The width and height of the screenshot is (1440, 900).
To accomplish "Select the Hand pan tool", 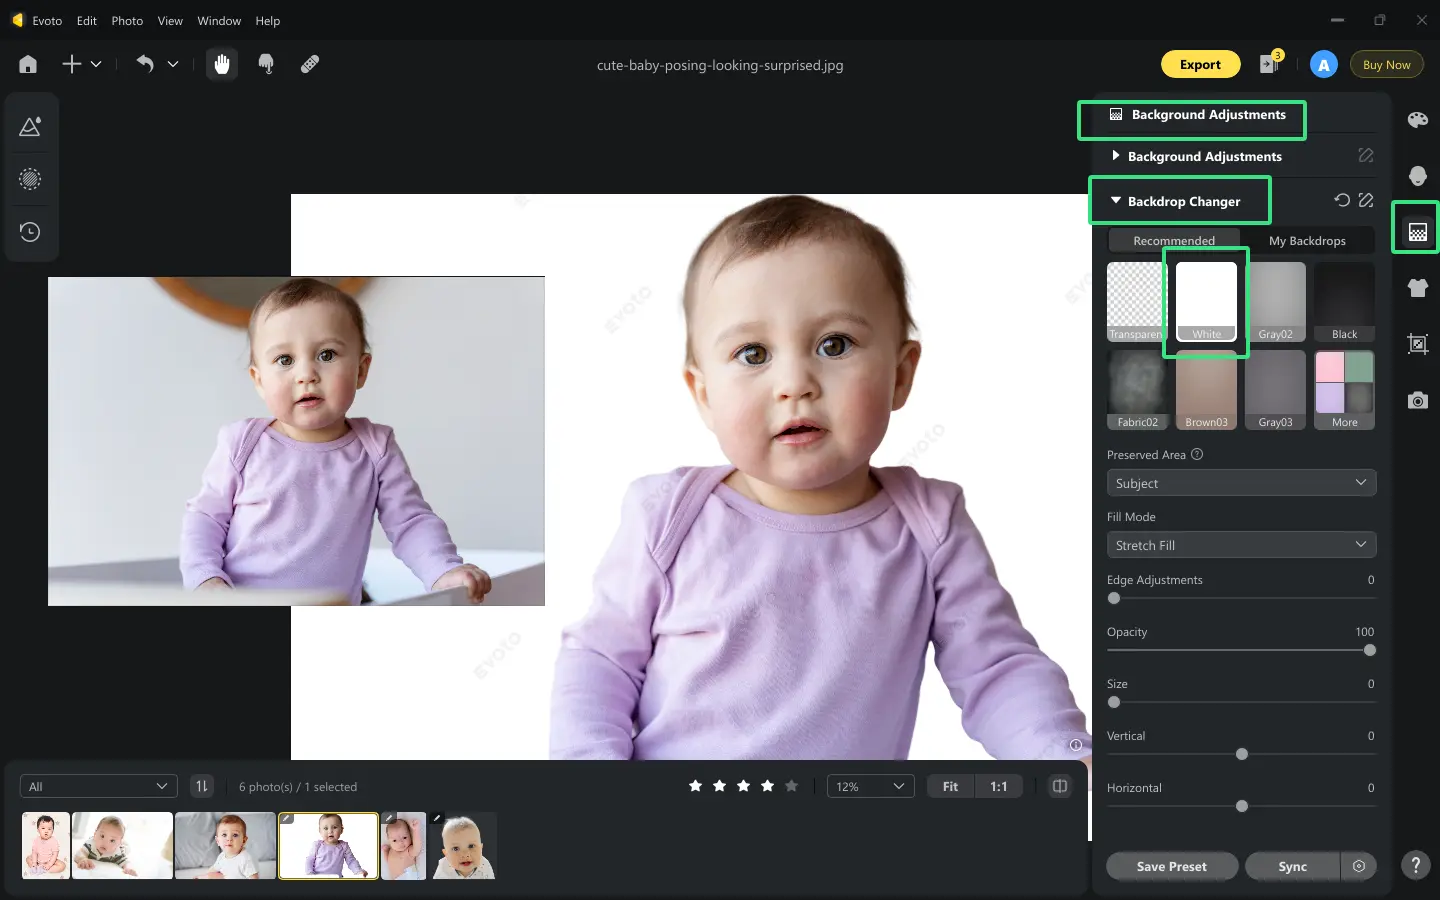I will (221, 63).
